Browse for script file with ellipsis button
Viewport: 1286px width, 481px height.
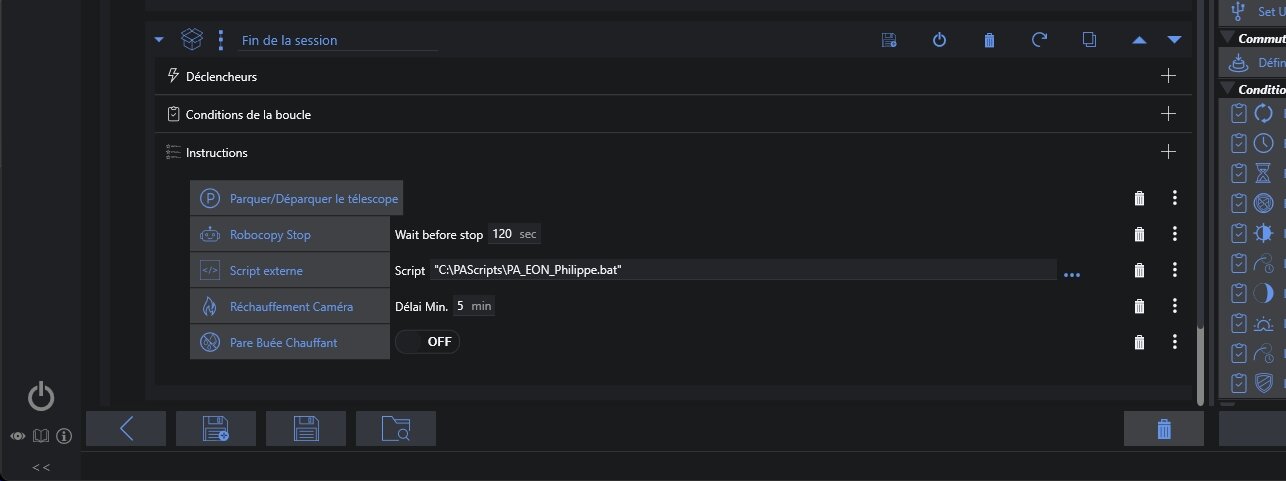pos(1072,273)
